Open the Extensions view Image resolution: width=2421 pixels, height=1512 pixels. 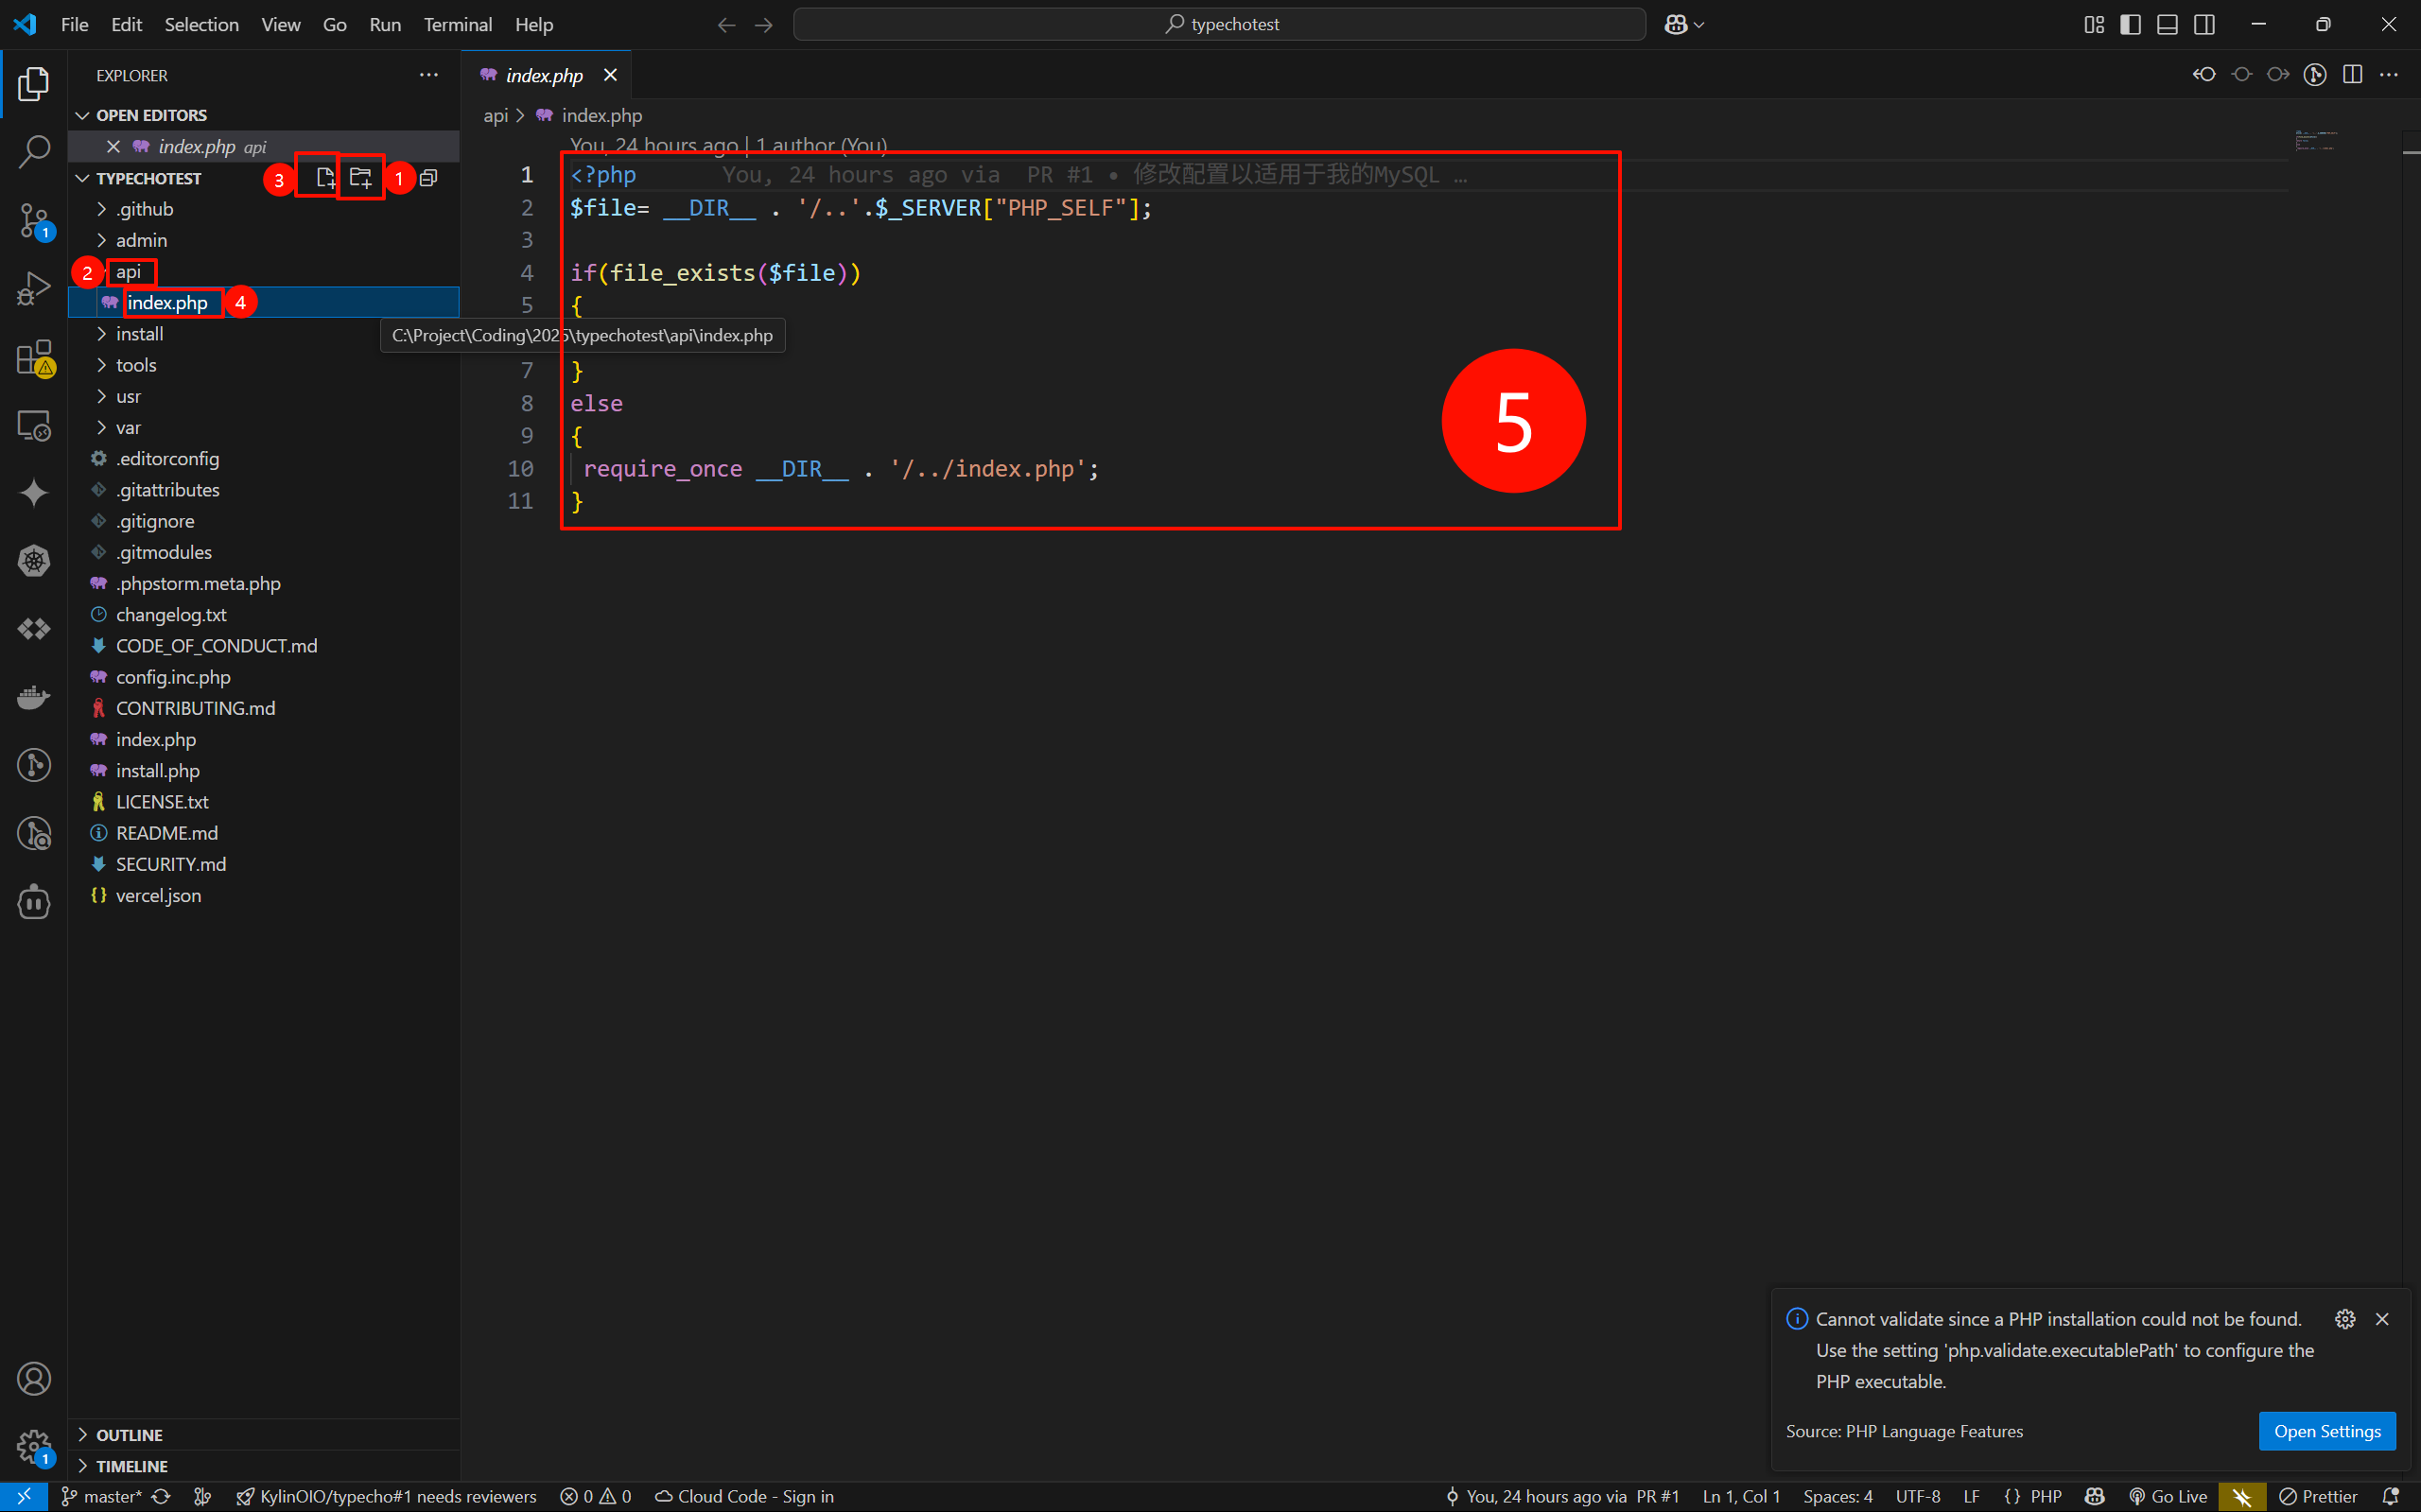pos(34,357)
